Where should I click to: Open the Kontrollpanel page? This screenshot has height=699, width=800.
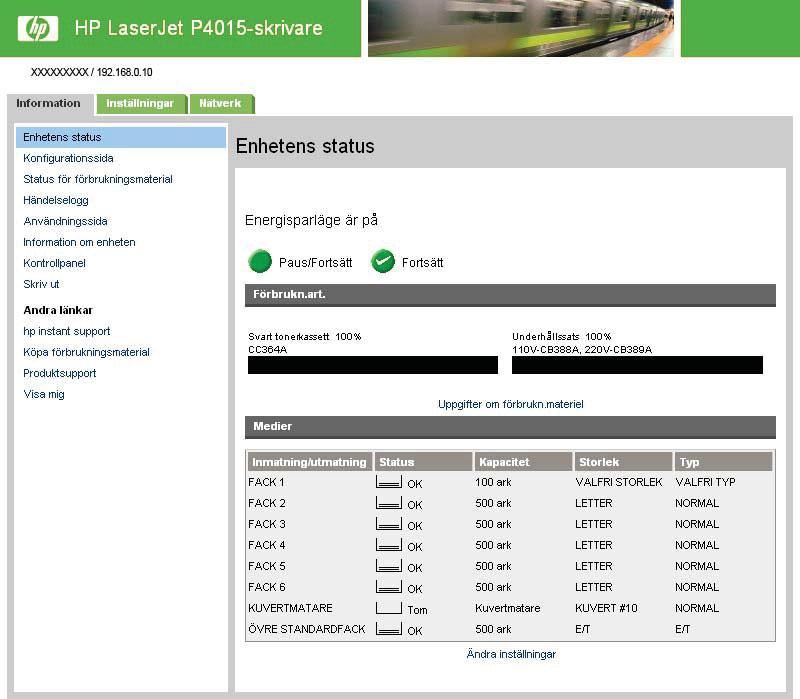[55, 263]
